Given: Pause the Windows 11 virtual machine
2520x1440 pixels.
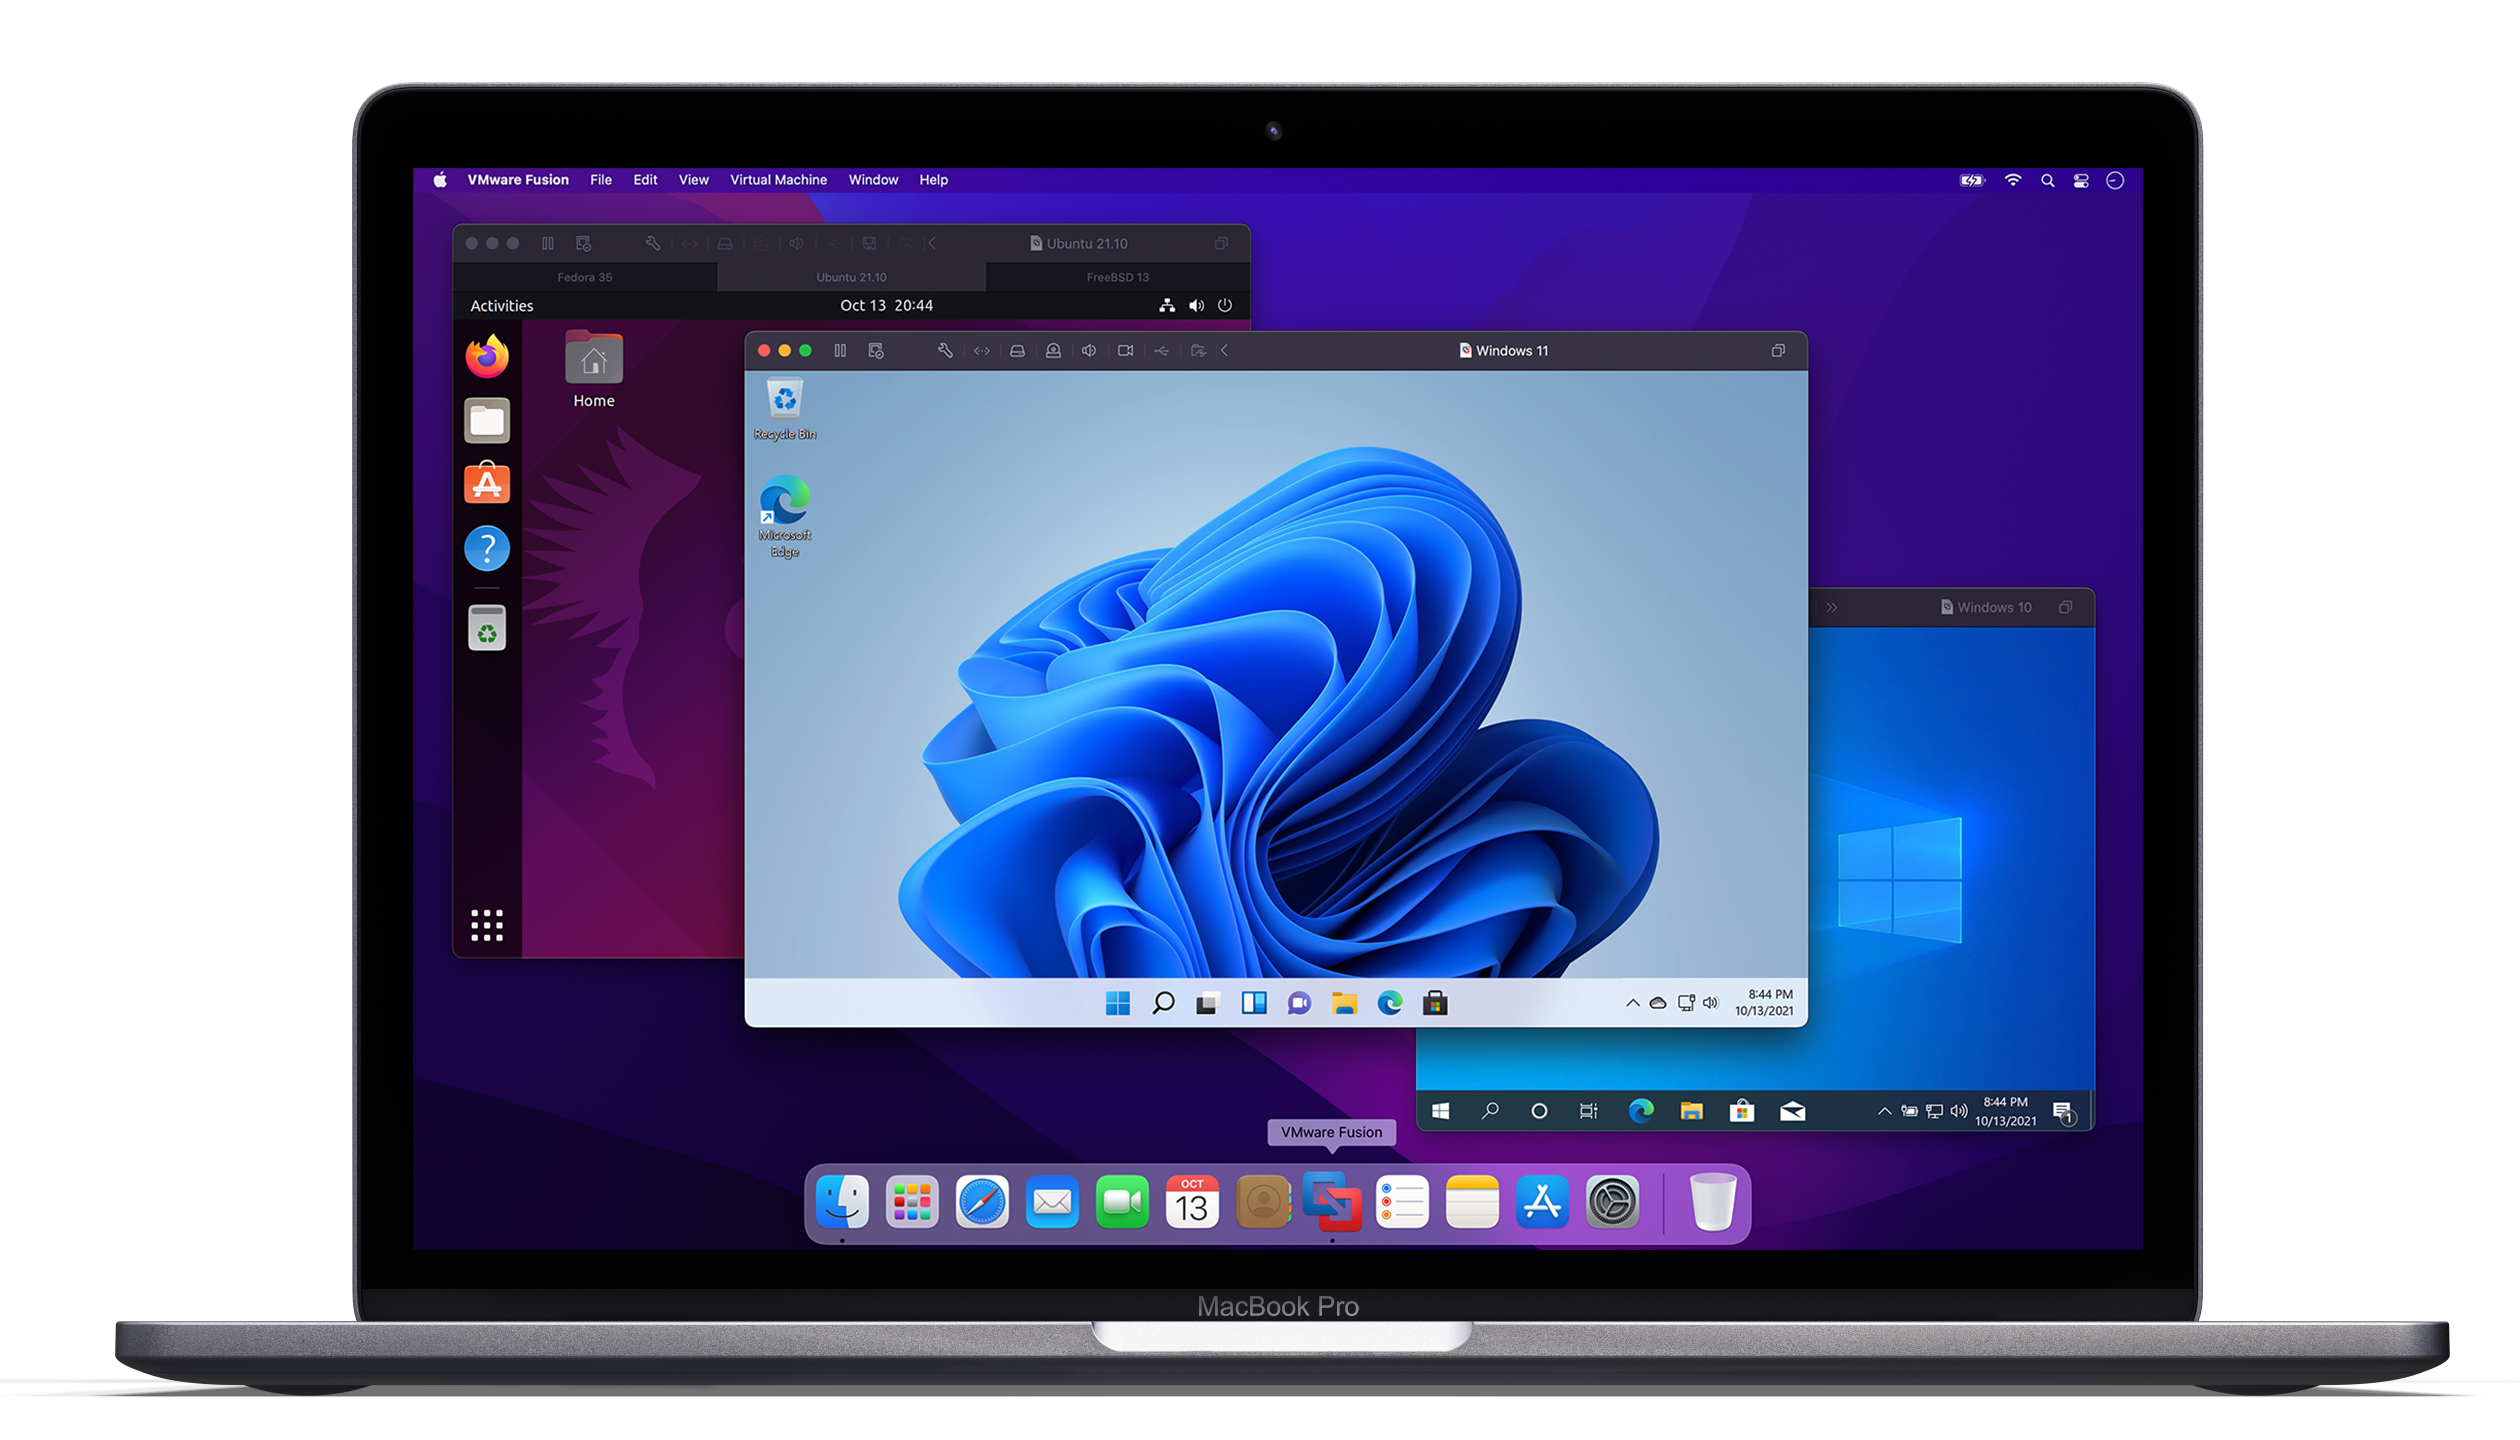Looking at the screenshot, I should coord(840,351).
